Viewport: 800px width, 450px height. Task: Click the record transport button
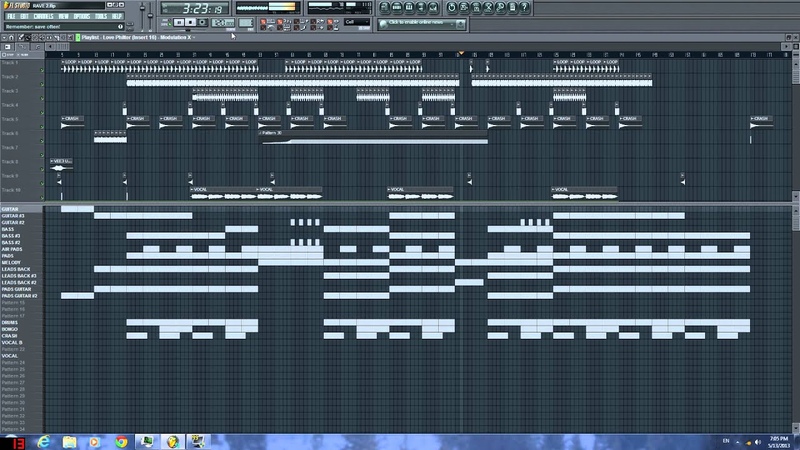tap(202, 22)
